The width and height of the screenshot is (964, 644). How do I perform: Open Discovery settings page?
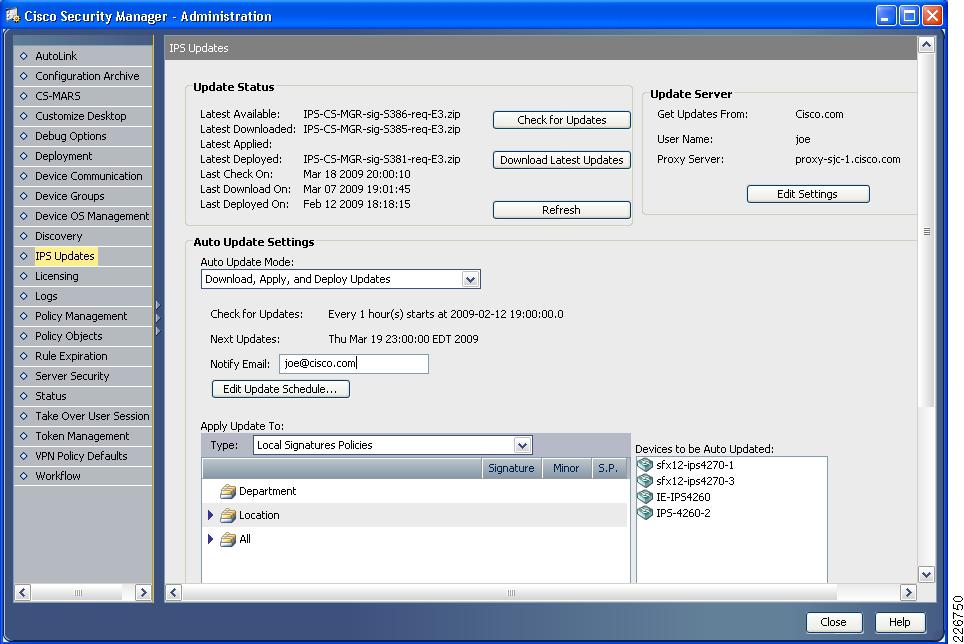click(x=58, y=236)
